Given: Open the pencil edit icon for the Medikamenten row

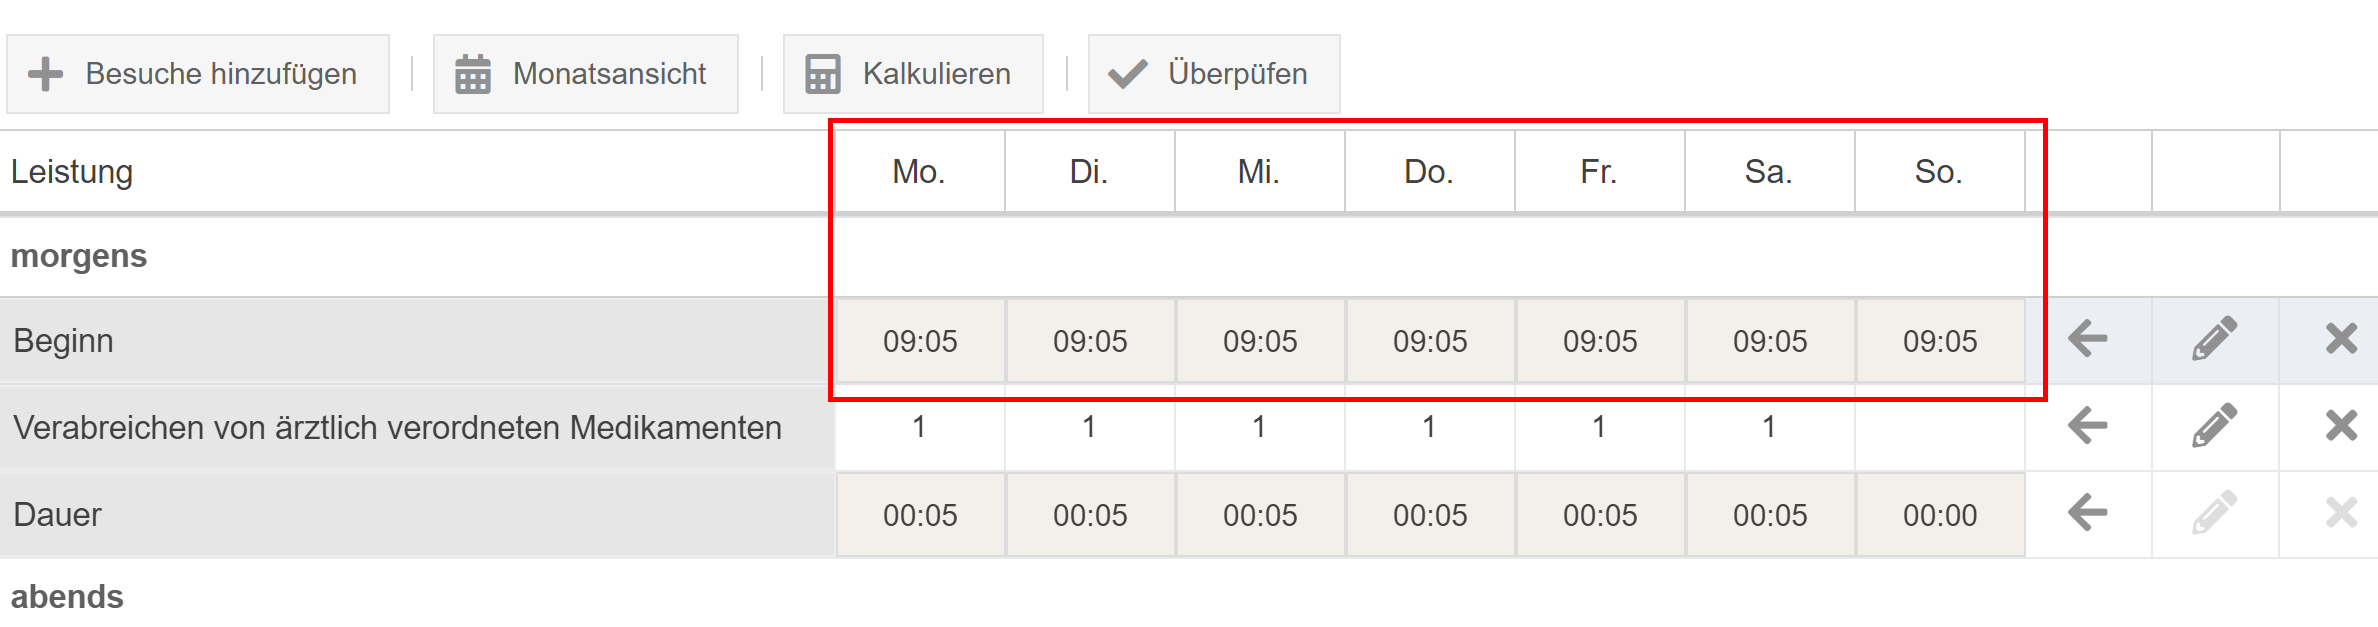Looking at the screenshot, I should [x=2214, y=427].
